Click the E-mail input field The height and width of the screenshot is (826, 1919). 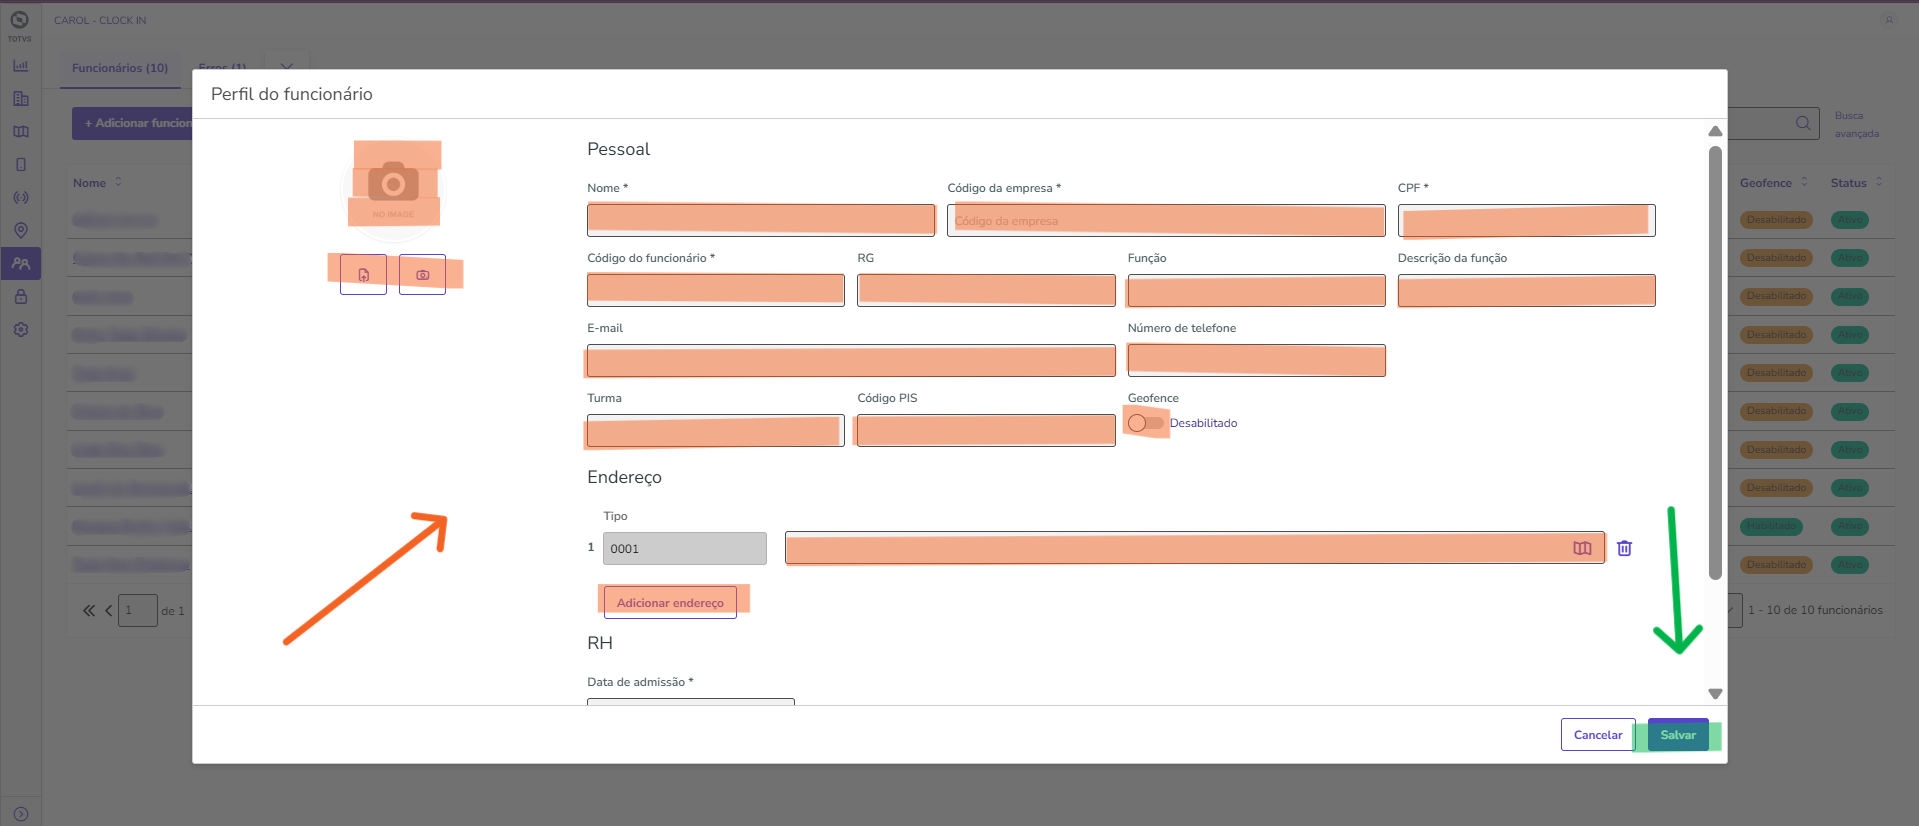850,361
